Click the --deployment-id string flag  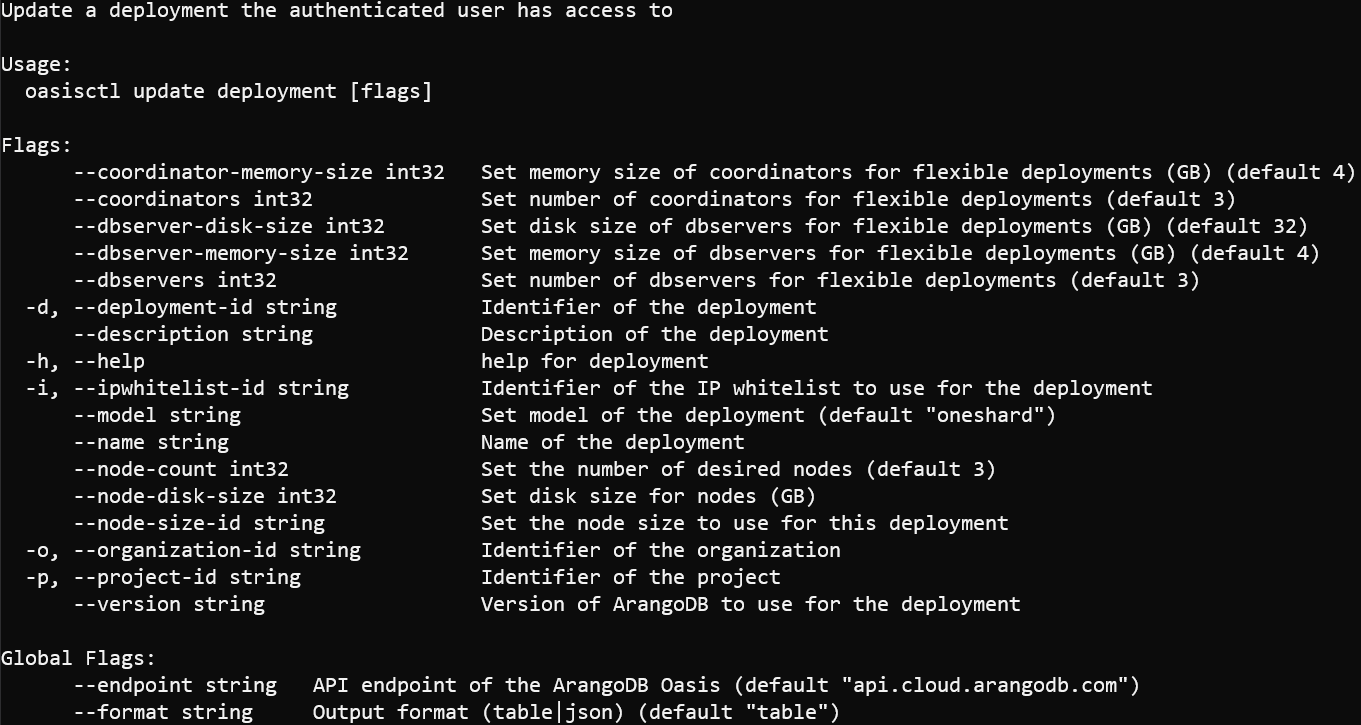click(x=204, y=307)
